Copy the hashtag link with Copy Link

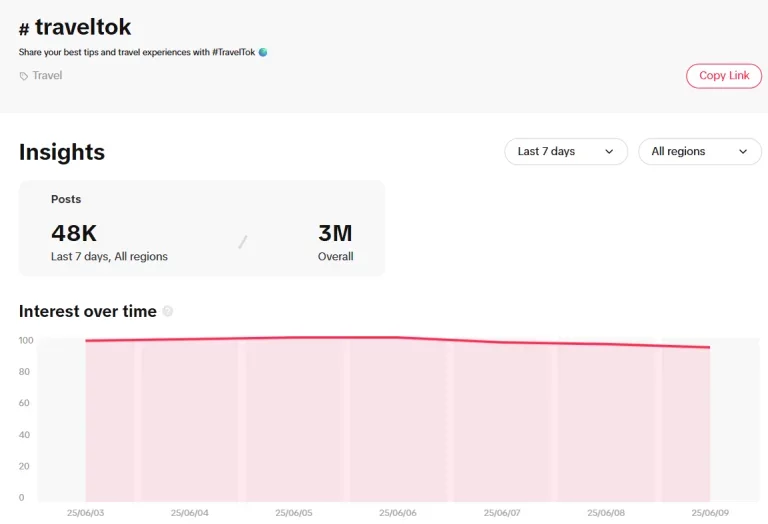[x=724, y=76]
